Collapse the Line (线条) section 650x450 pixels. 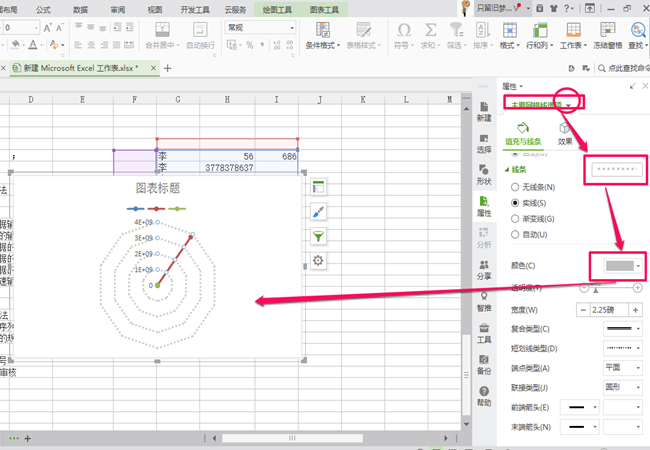click(x=507, y=169)
